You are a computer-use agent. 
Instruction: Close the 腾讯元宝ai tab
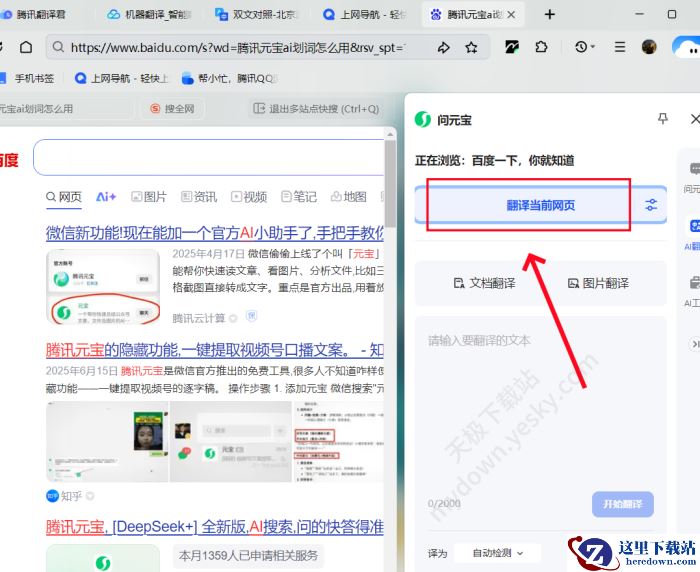tap(511, 15)
